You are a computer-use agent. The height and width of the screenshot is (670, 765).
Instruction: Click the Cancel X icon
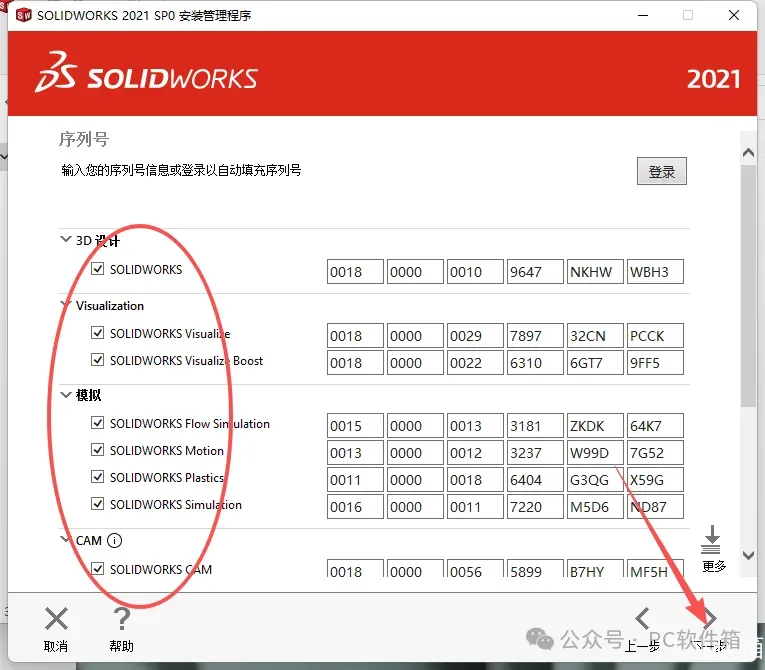pos(56,619)
